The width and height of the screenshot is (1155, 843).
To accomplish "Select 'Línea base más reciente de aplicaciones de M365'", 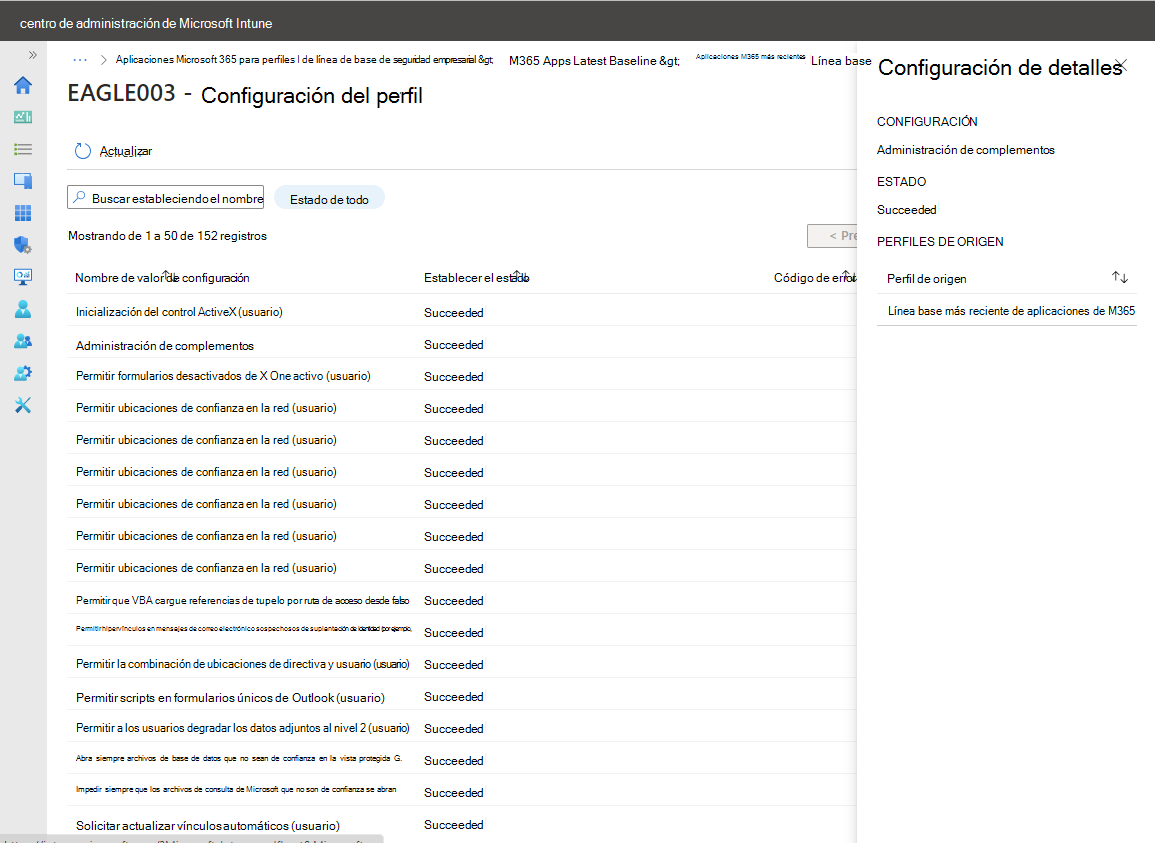I will click(1011, 311).
